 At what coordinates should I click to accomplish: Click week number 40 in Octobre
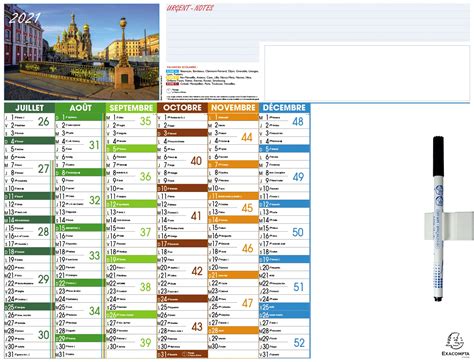click(196, 161)
